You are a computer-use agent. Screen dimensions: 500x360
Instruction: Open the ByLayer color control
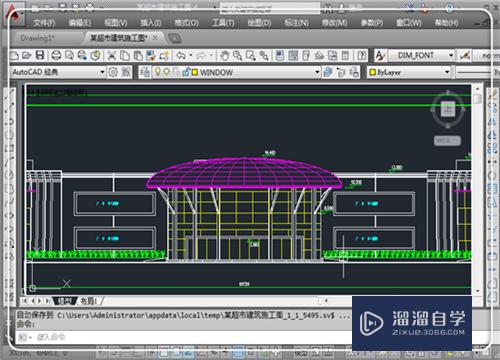click(x=409, y=72)
